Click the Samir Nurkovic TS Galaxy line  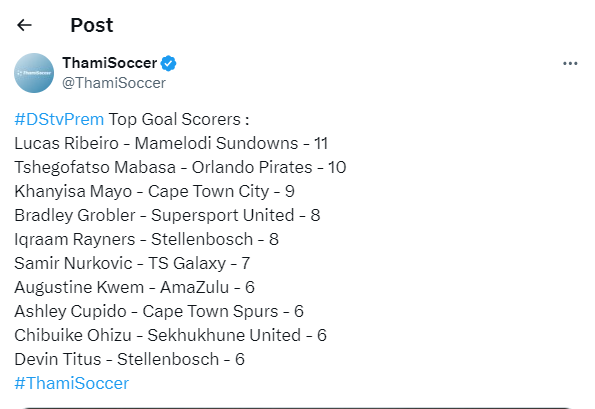(x=132, y=263)
